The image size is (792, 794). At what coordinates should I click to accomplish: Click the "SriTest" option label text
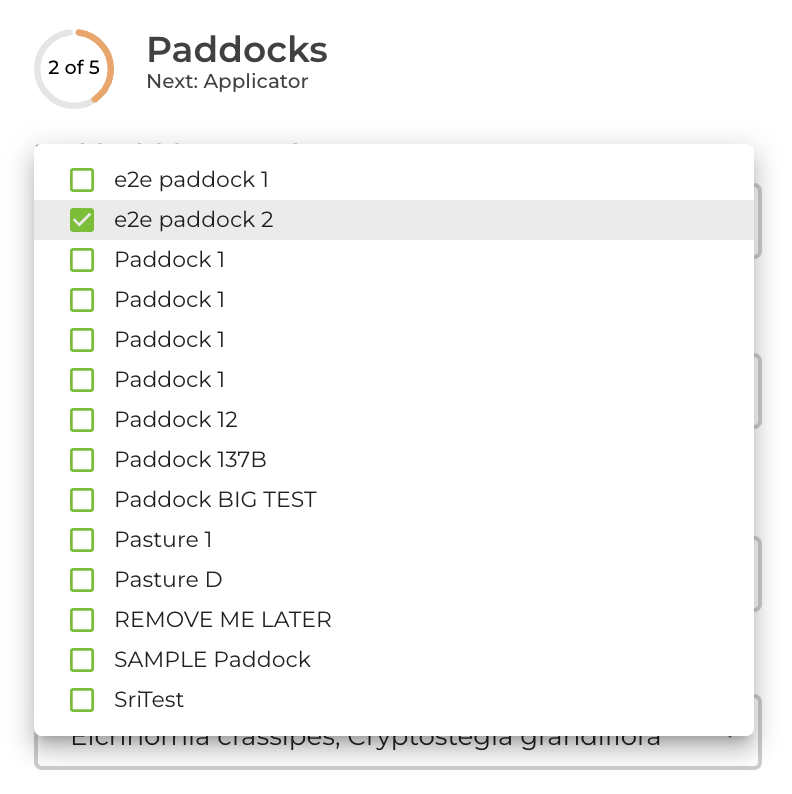[x=149, y=700]
